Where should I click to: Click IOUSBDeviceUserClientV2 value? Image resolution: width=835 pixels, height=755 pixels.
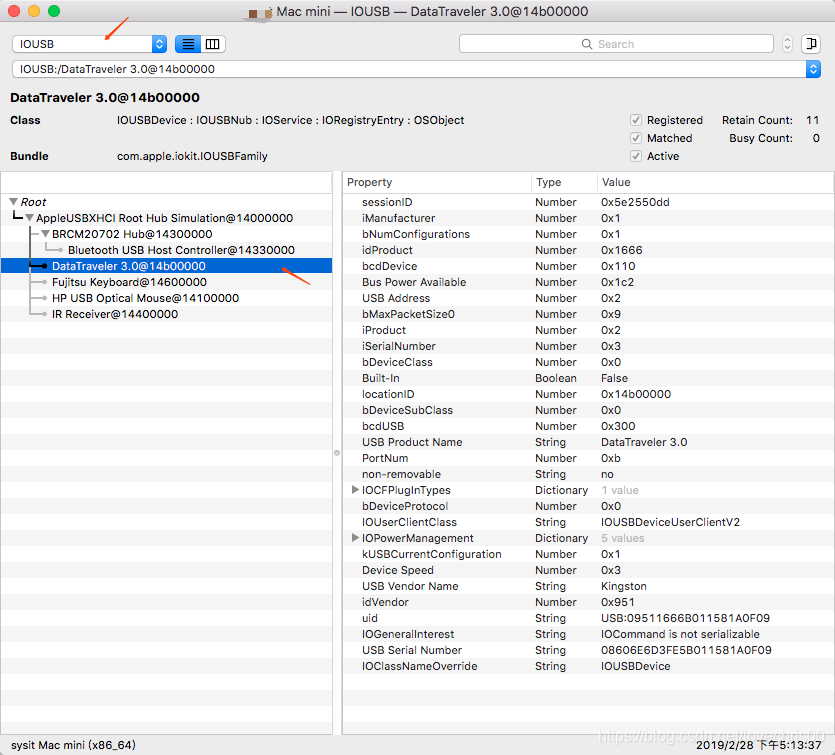(x=670, y=522)
